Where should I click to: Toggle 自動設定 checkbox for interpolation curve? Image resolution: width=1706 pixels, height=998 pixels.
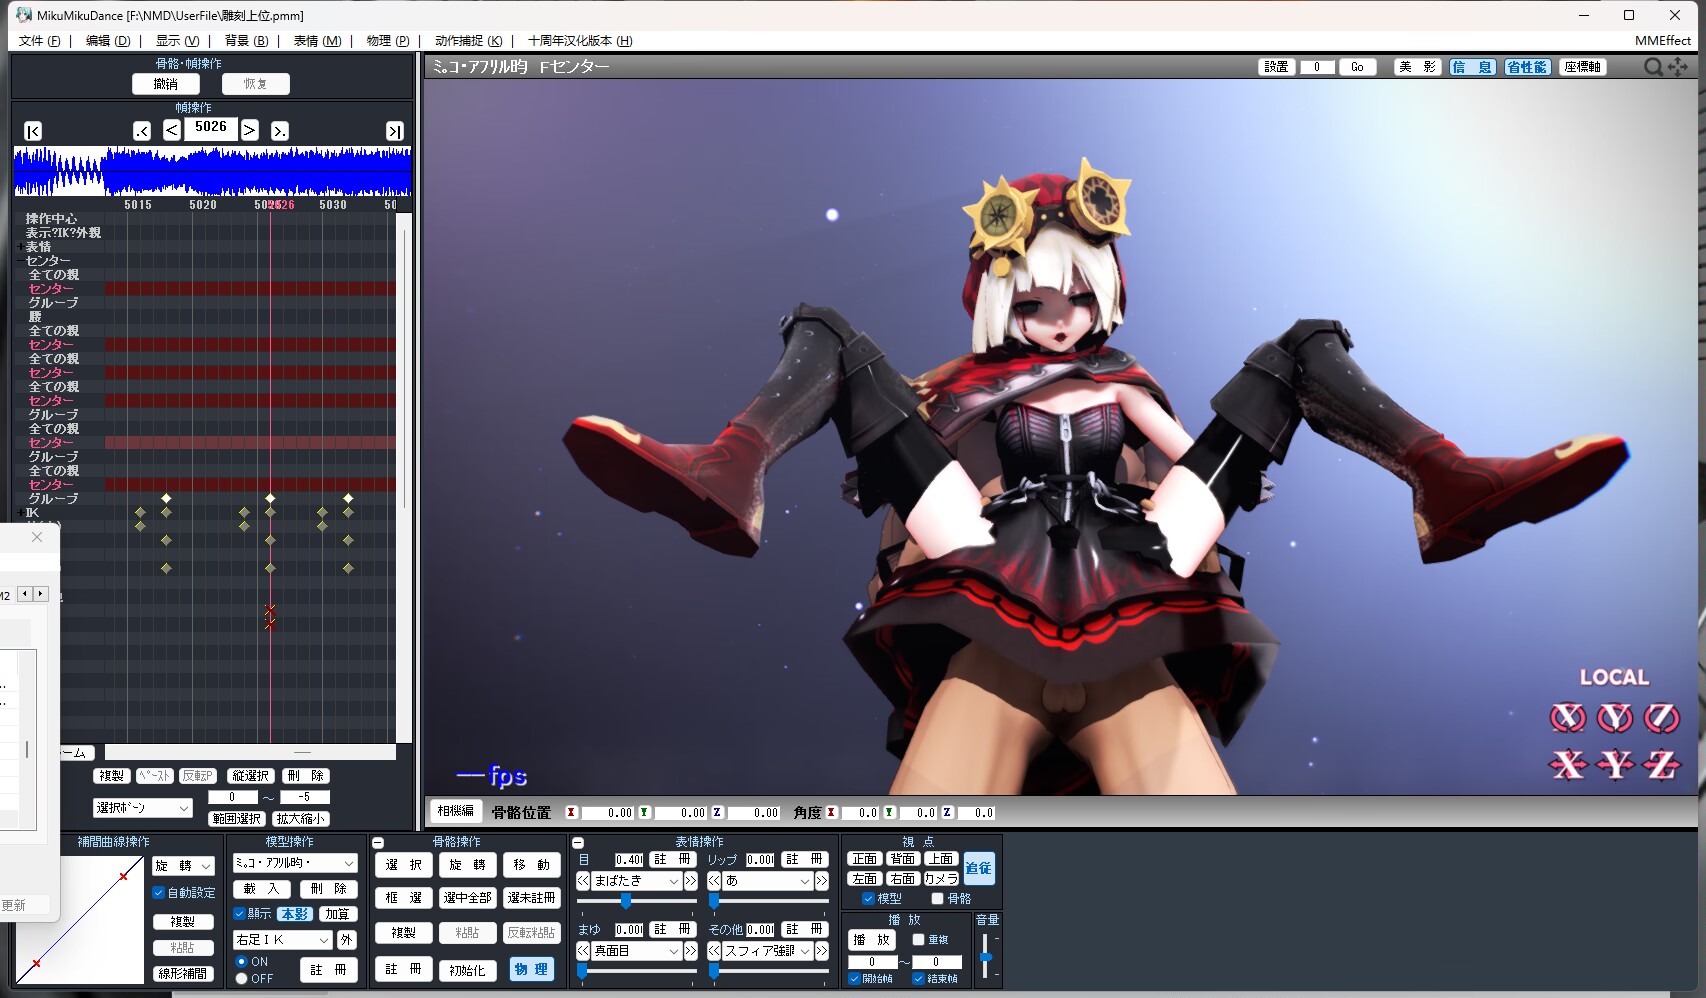[159, 893]
